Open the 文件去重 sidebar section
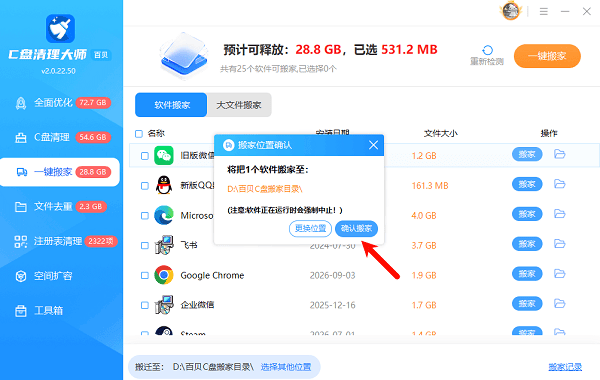600x380 pixels. 61,207
